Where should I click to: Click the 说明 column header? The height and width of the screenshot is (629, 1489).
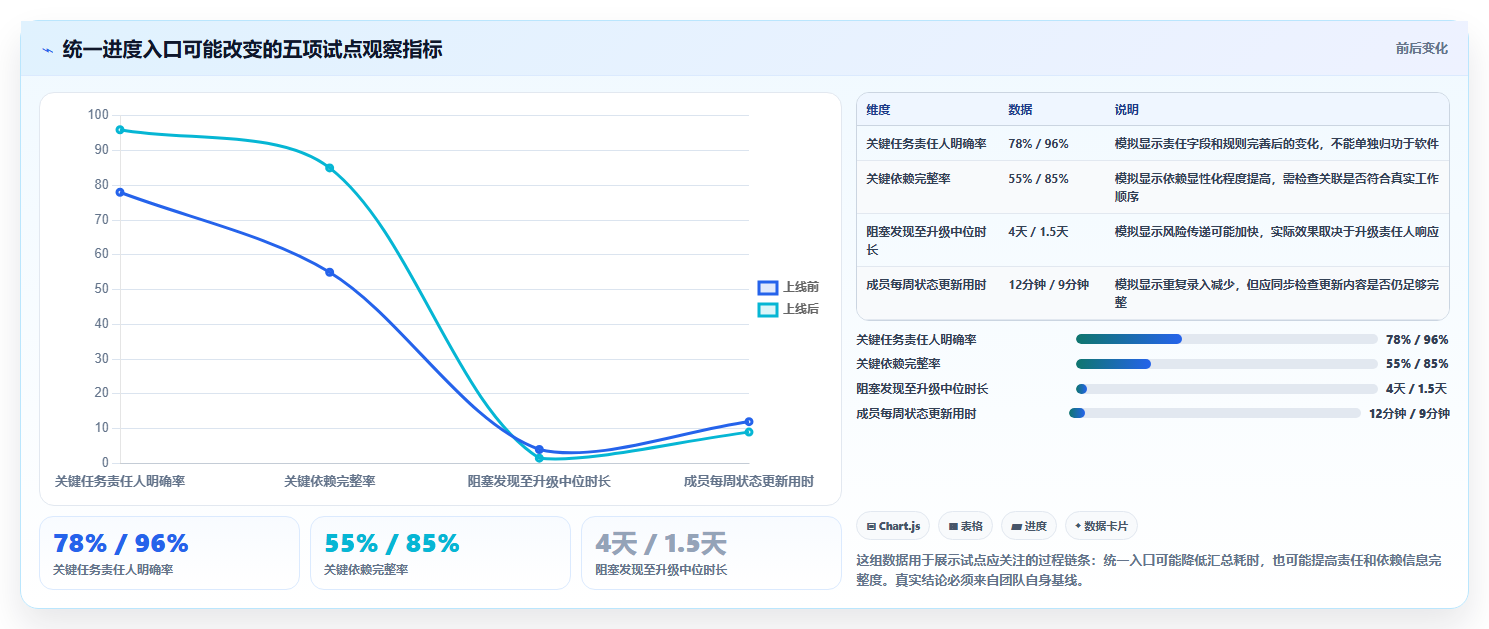[1127, 110]
